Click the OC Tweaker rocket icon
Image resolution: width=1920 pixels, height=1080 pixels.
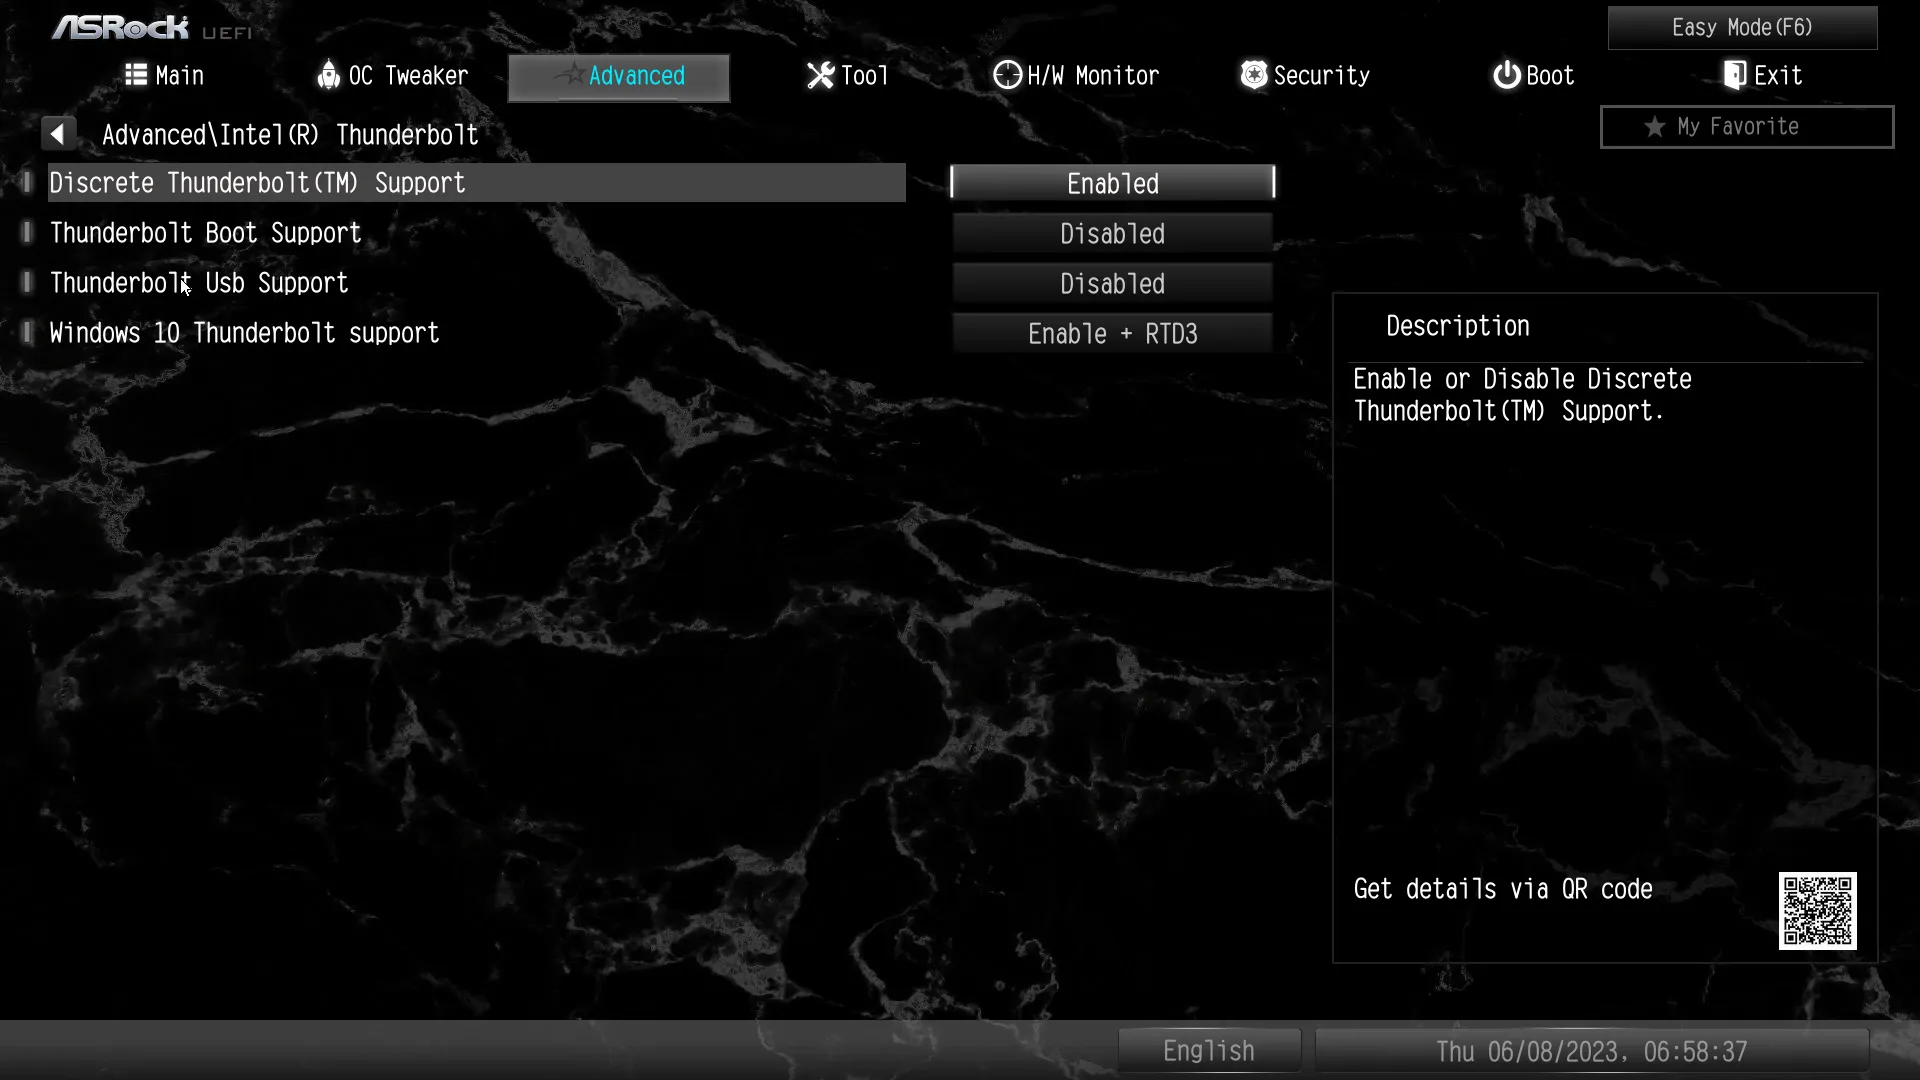click(x=328, y=75)
